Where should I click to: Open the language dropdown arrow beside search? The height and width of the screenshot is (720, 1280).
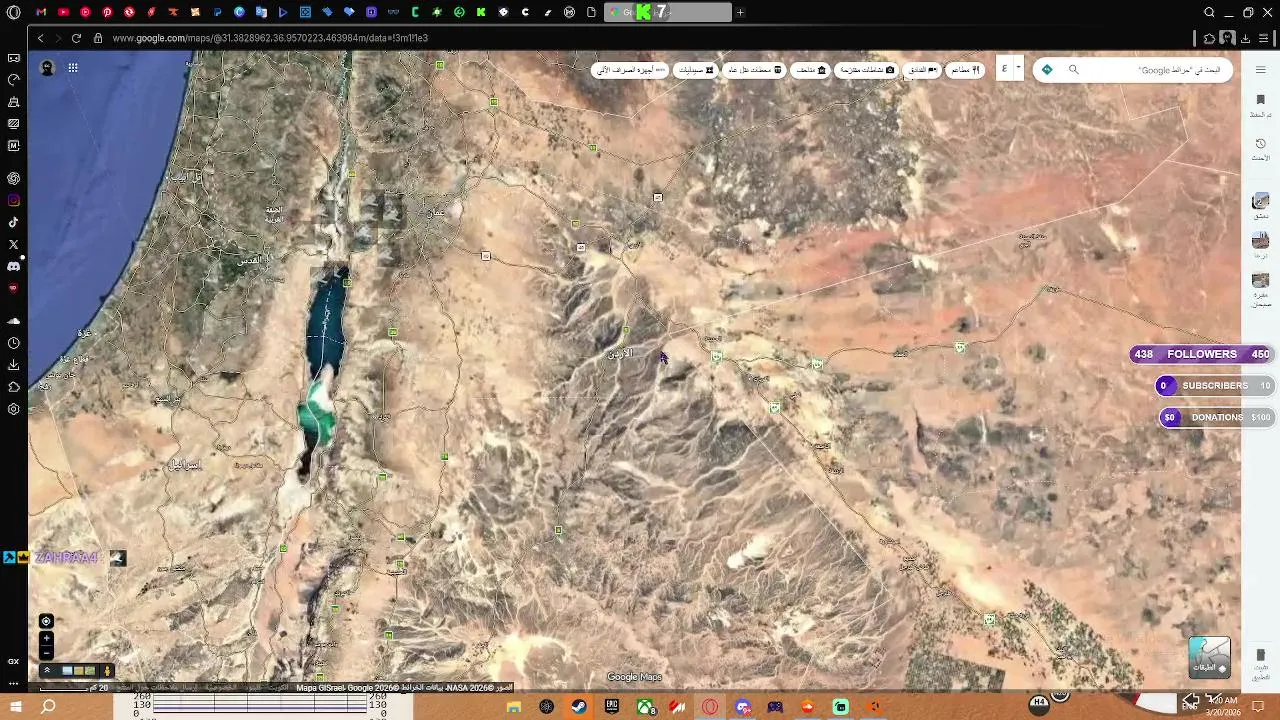coord(1018,68)
